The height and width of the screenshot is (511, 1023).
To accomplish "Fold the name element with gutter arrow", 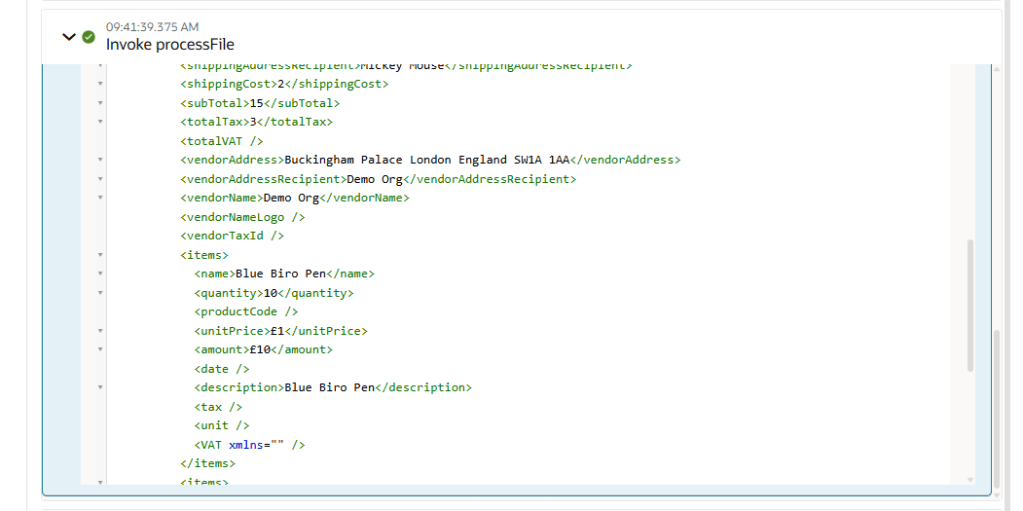I will point(100,274).
